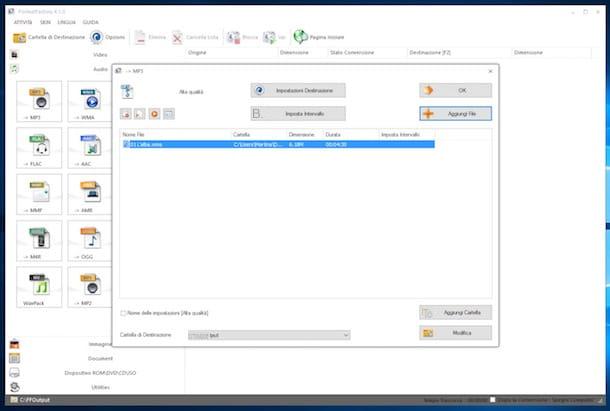Viewport: 610px width, 411px height.
Task: Click the Cartella di Destinazione toolbar button
Action: pyautogui.click(x=49, y=37)
